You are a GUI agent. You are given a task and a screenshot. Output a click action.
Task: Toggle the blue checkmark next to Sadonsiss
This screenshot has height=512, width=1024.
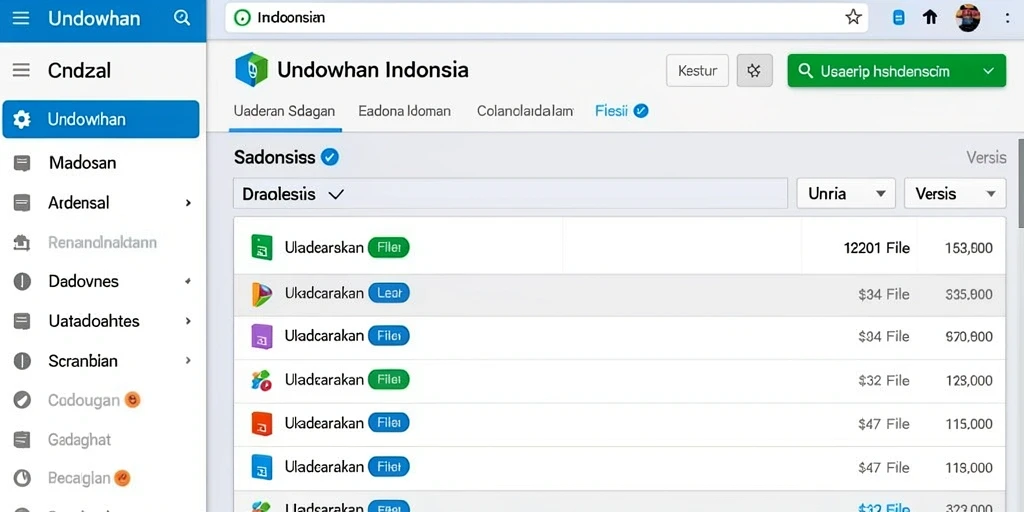tap(330, 157)
